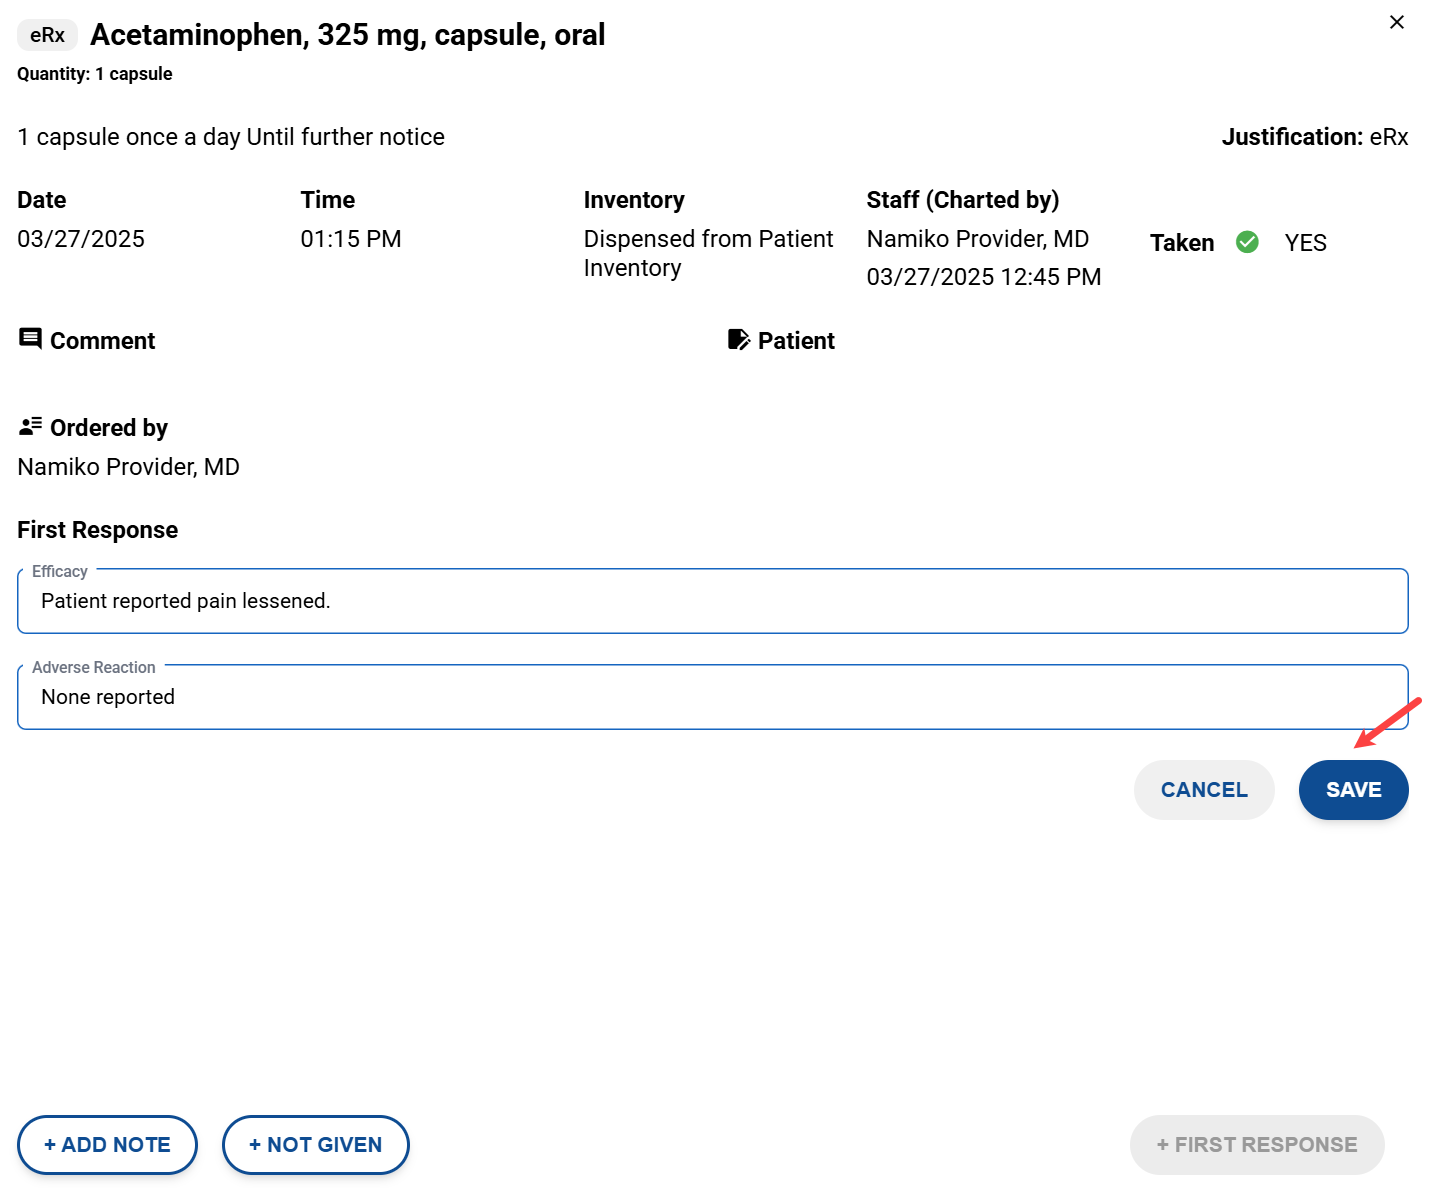Click the greyed-out + First Response button

click(1256, 1145)
